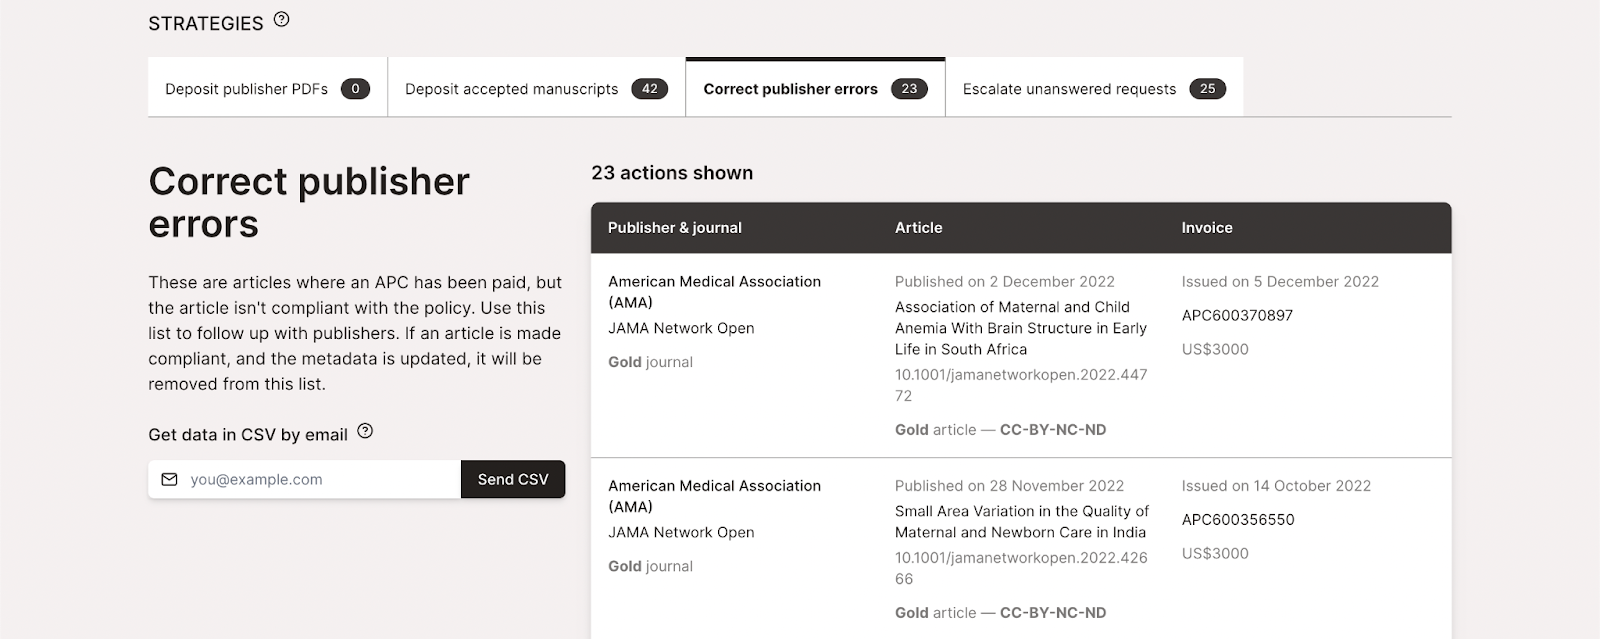Click the Article column header
Viewport: 1600px width, 639px height.
918,228
